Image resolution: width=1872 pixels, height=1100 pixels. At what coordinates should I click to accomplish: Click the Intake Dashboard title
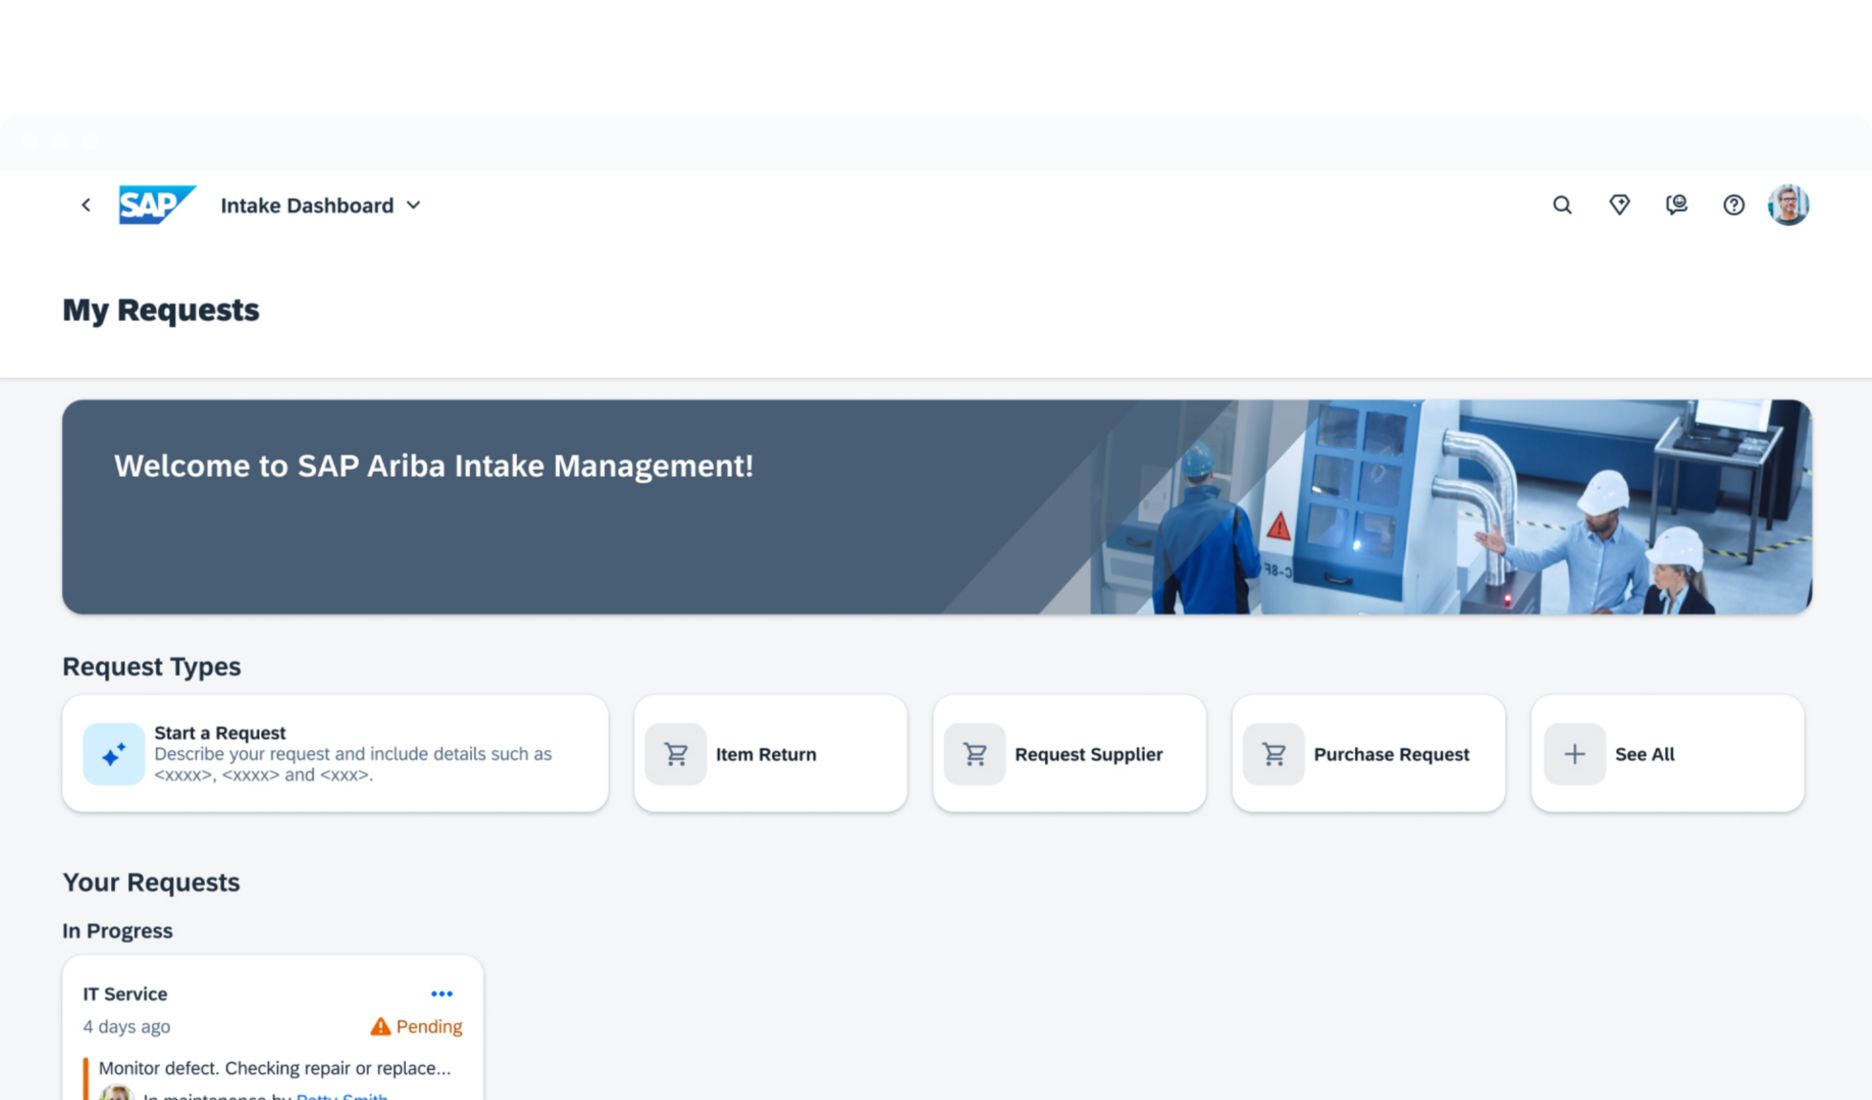click(307, 205)
